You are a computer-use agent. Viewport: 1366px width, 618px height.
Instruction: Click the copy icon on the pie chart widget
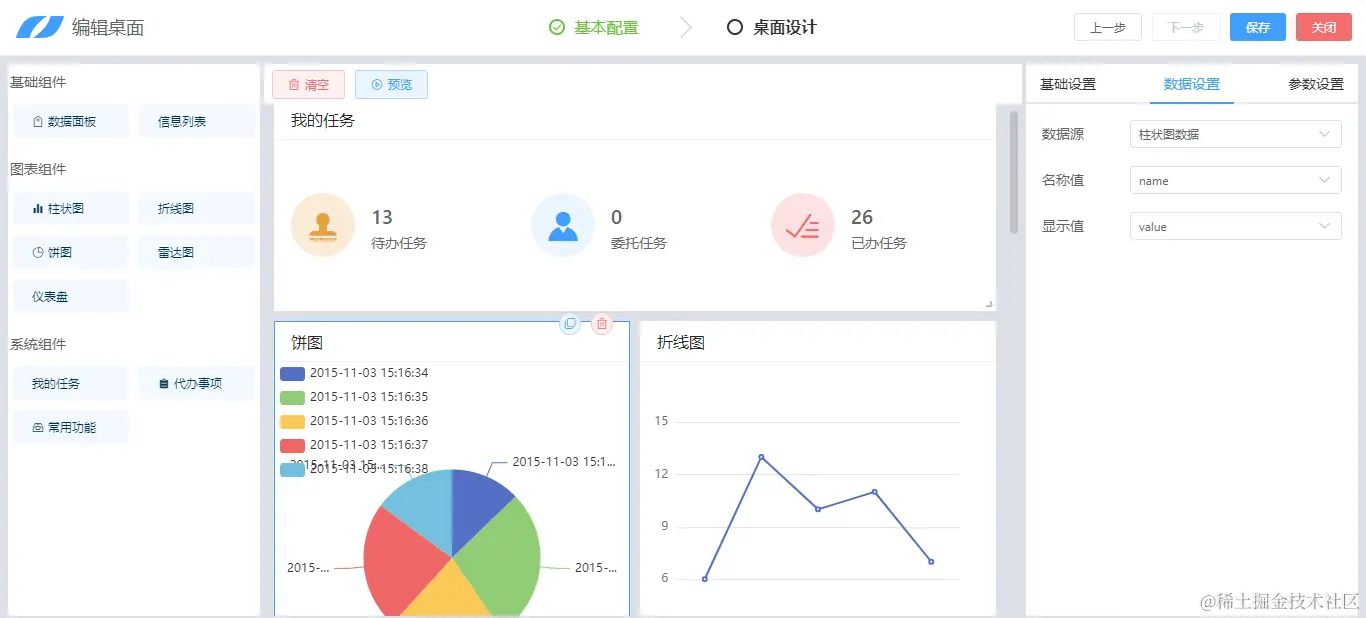[x=570, y=323]
